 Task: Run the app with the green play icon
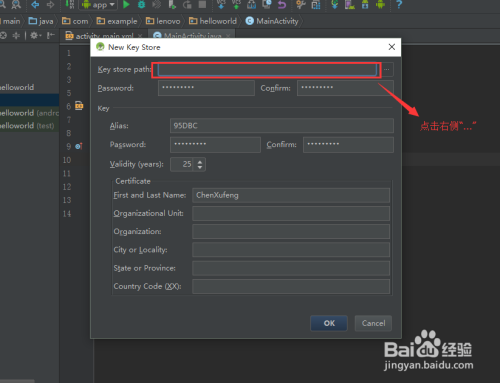pos(126,4)
